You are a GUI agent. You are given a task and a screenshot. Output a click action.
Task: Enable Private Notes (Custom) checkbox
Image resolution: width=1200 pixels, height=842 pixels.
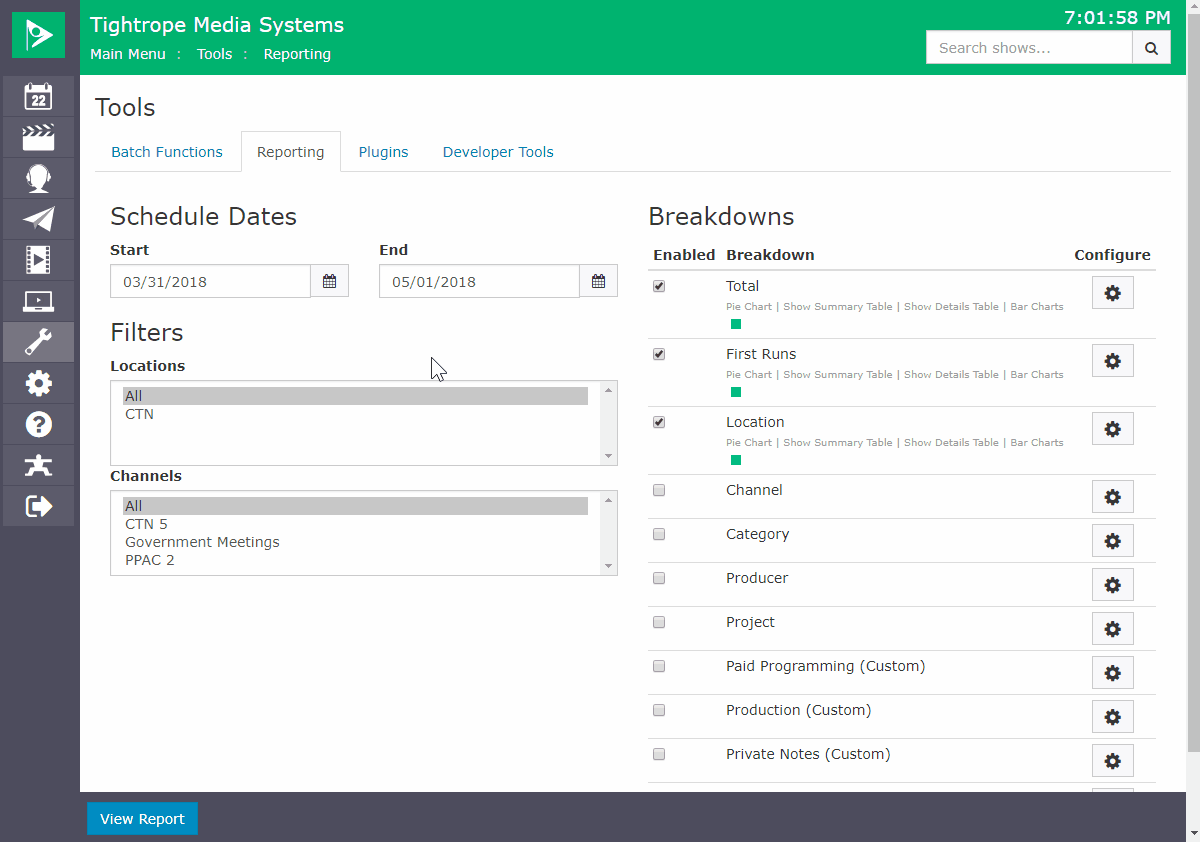point(659,754)
